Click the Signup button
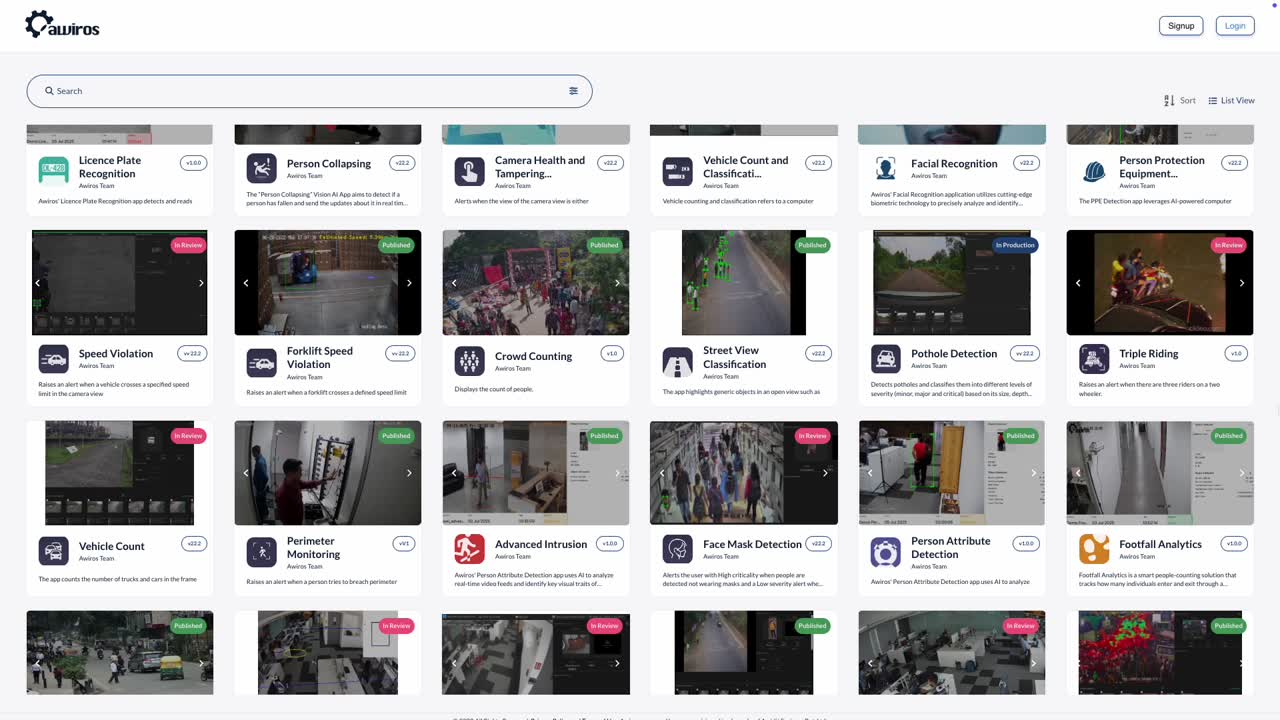Image resolution: width=1280 pixels, height=720 pixels. (x=1181, y=26)
